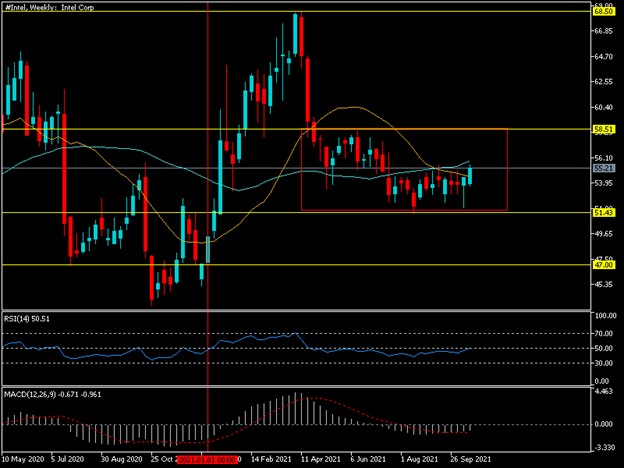
Task: Click the 26 Sep 2021 date label
Action: (x=470, y=459)
